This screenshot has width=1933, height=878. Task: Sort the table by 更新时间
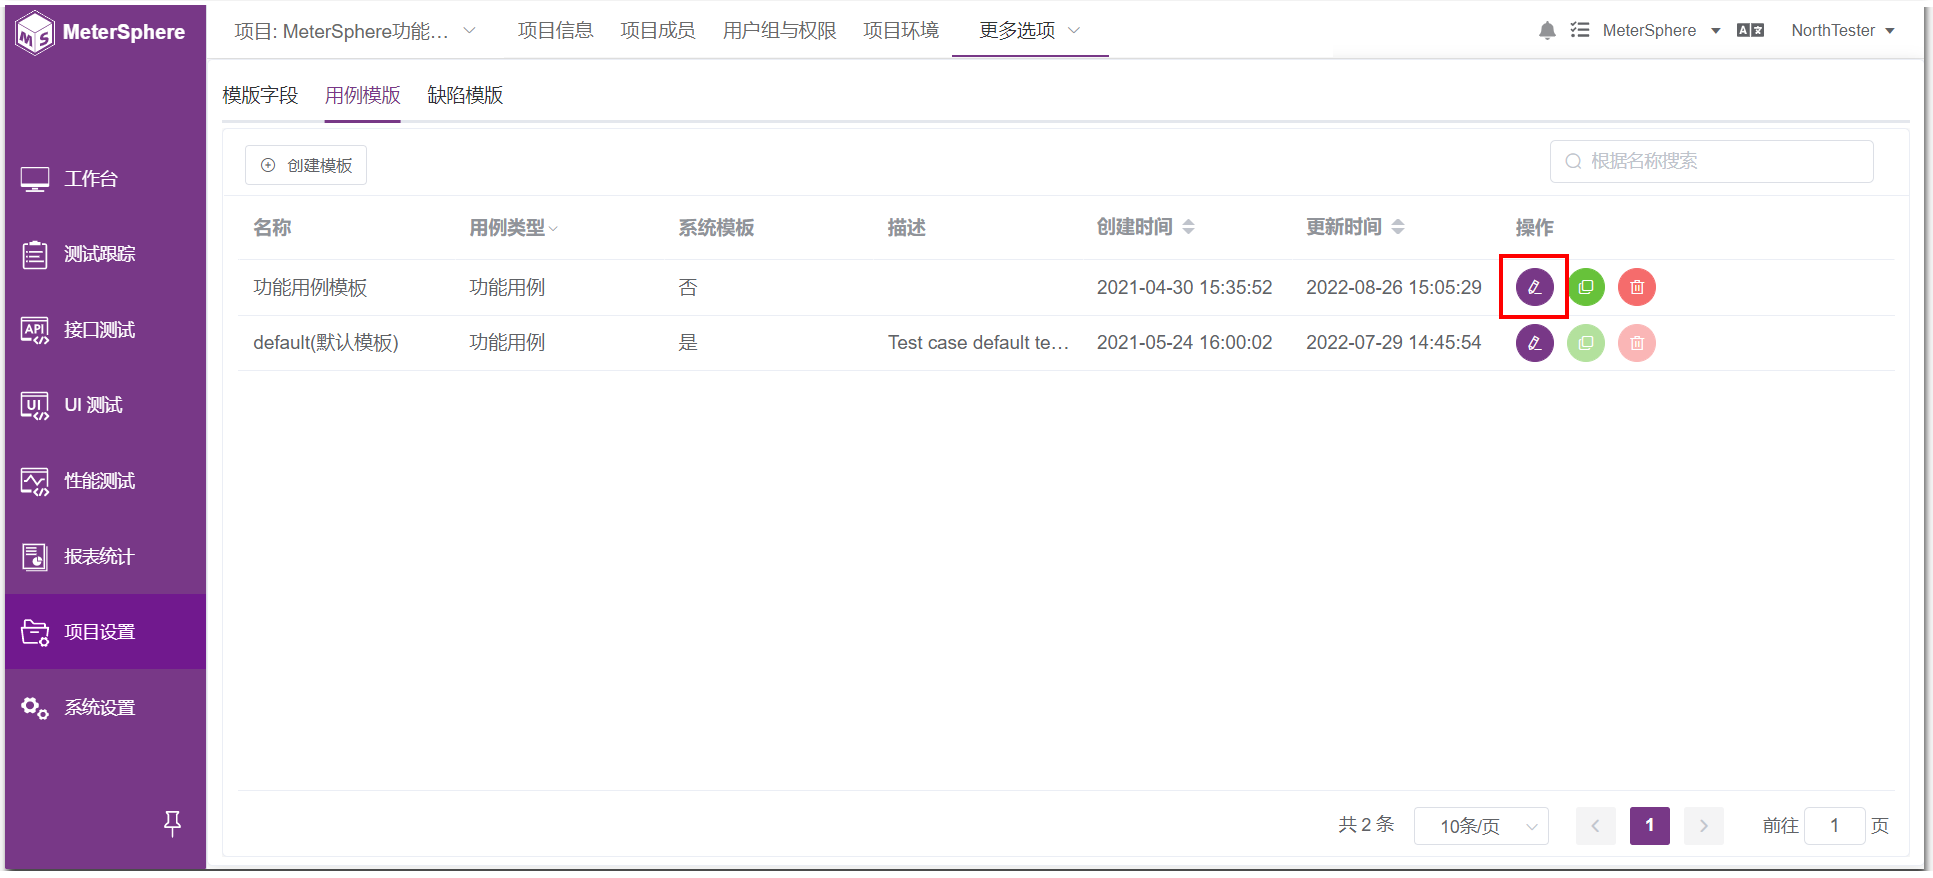[1398, 227]
